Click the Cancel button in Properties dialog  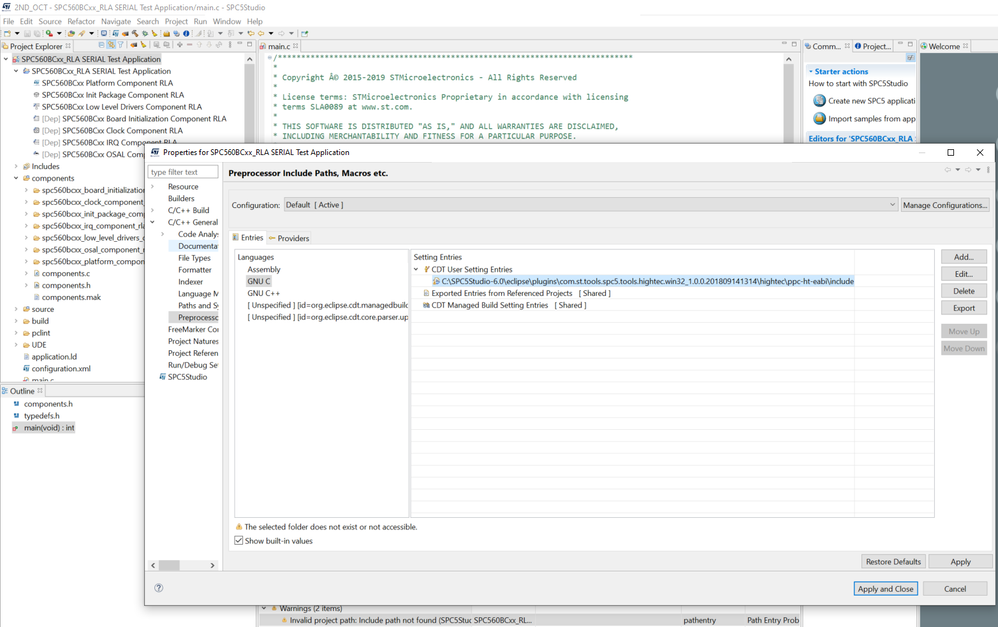tap(955, 589)
